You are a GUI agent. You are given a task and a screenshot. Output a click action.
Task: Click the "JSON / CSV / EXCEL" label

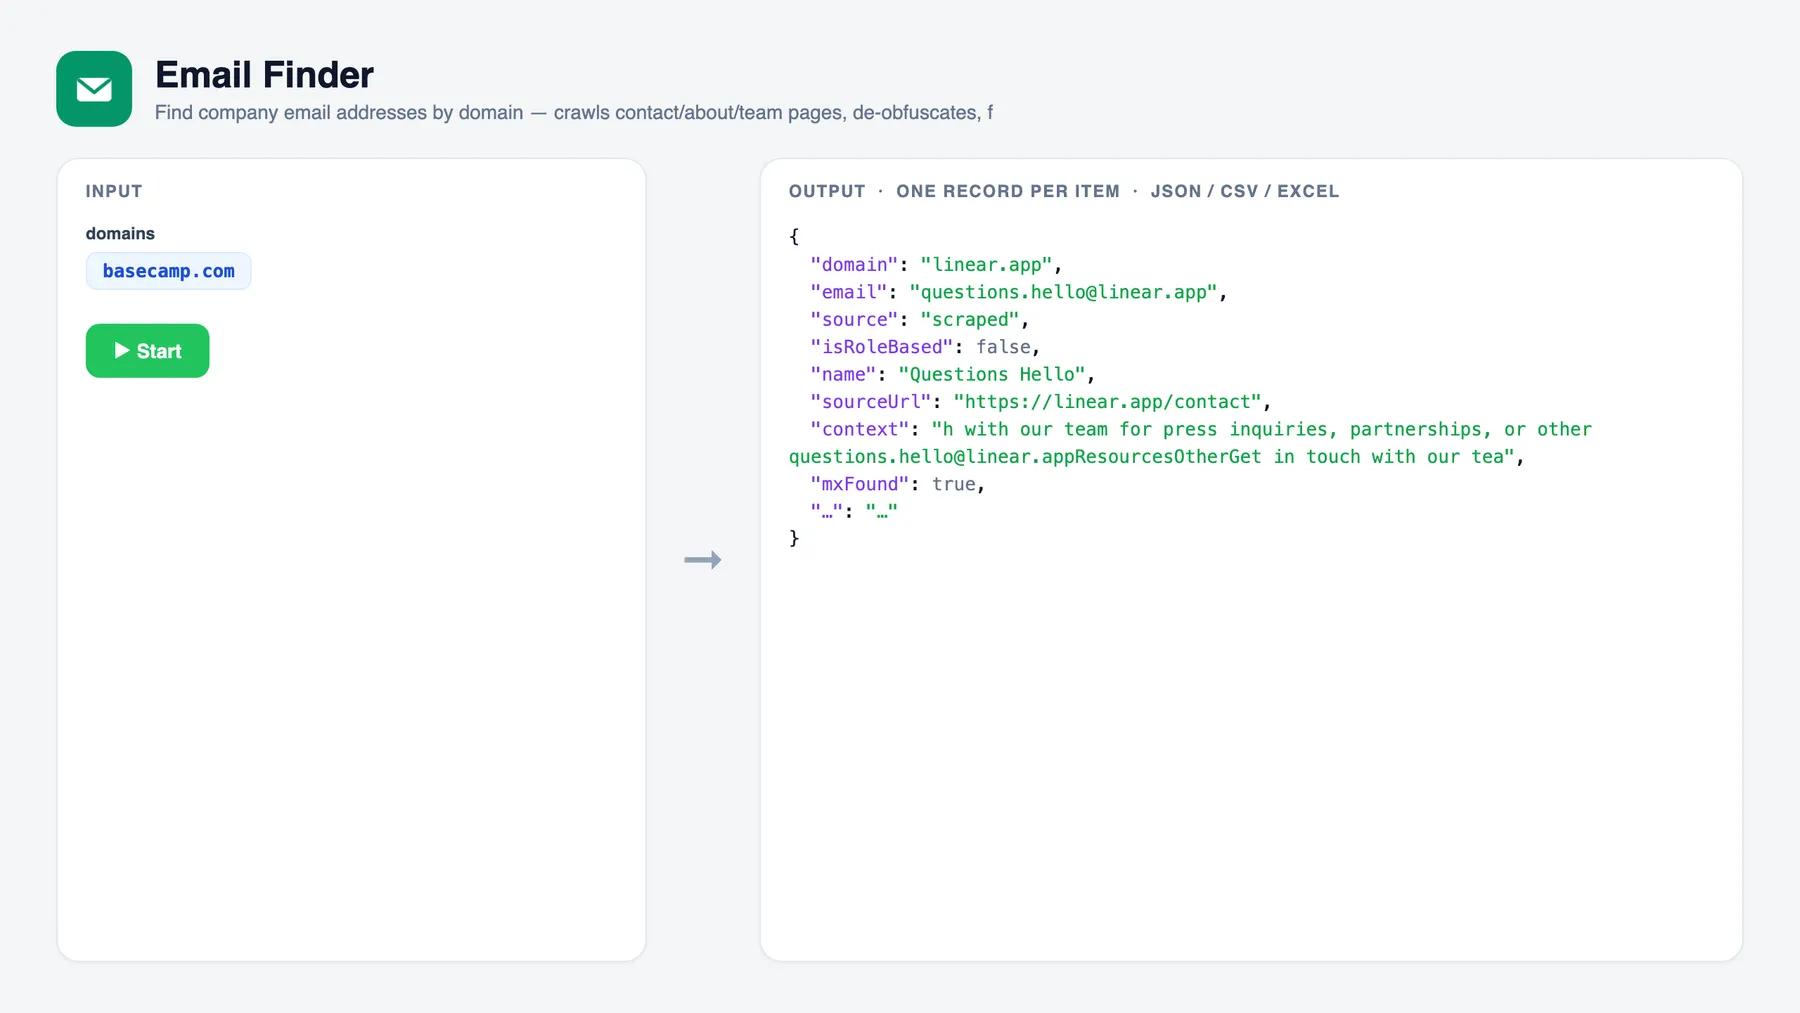click(x=1245, y=191)
